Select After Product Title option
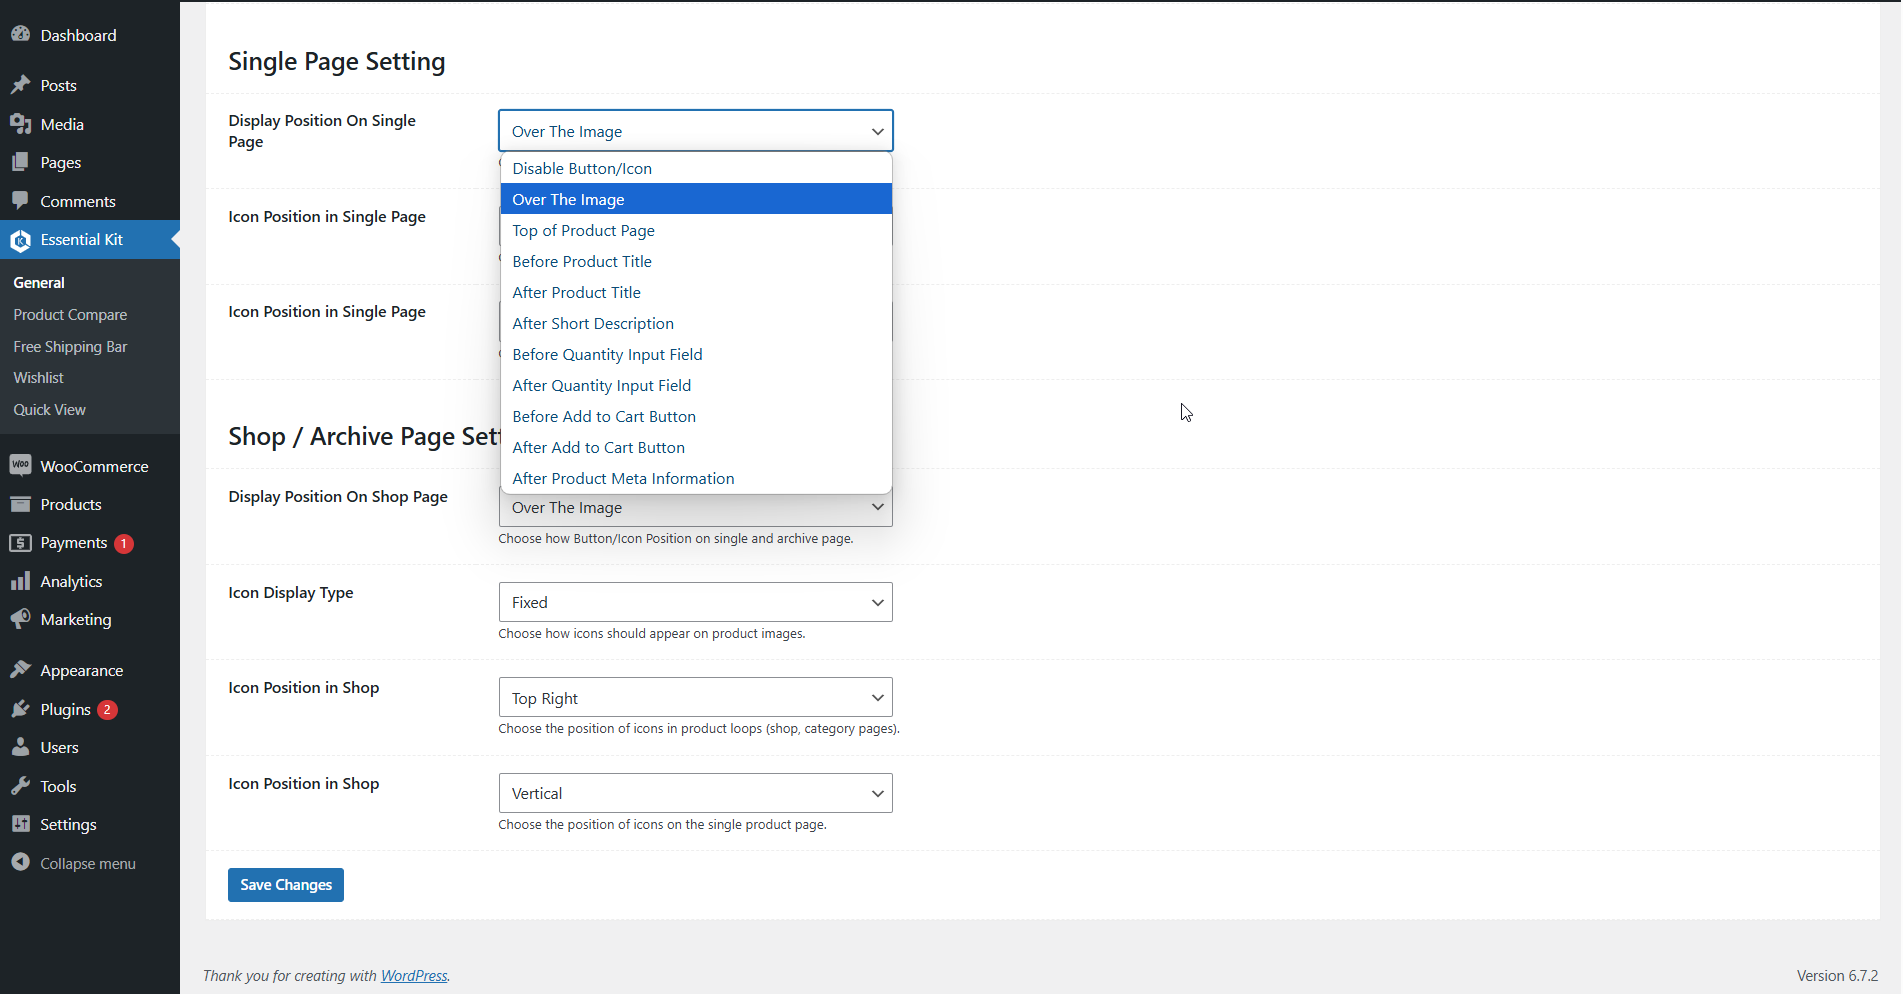The width and height of the screenshot is (1903, 994). (x=696, y=292)
